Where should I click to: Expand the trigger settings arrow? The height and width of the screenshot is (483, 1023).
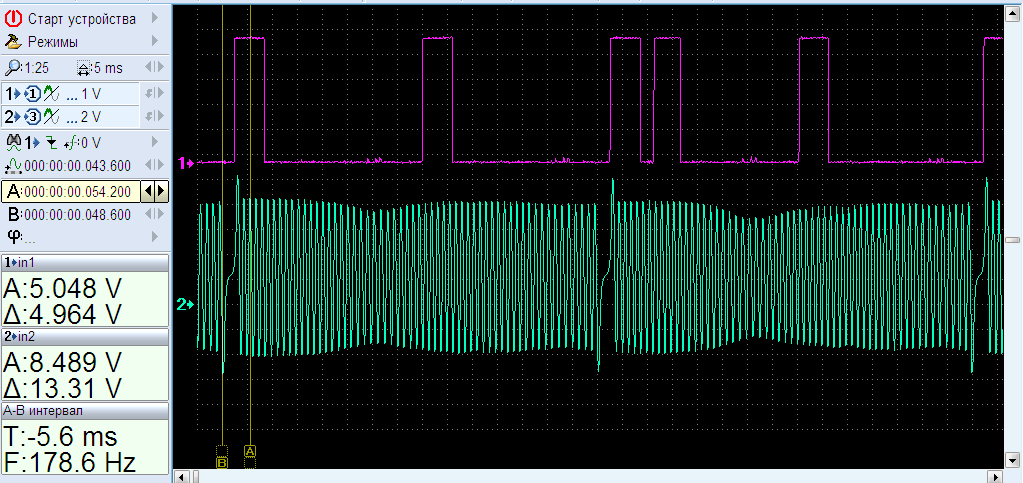(x=155, y=141)
